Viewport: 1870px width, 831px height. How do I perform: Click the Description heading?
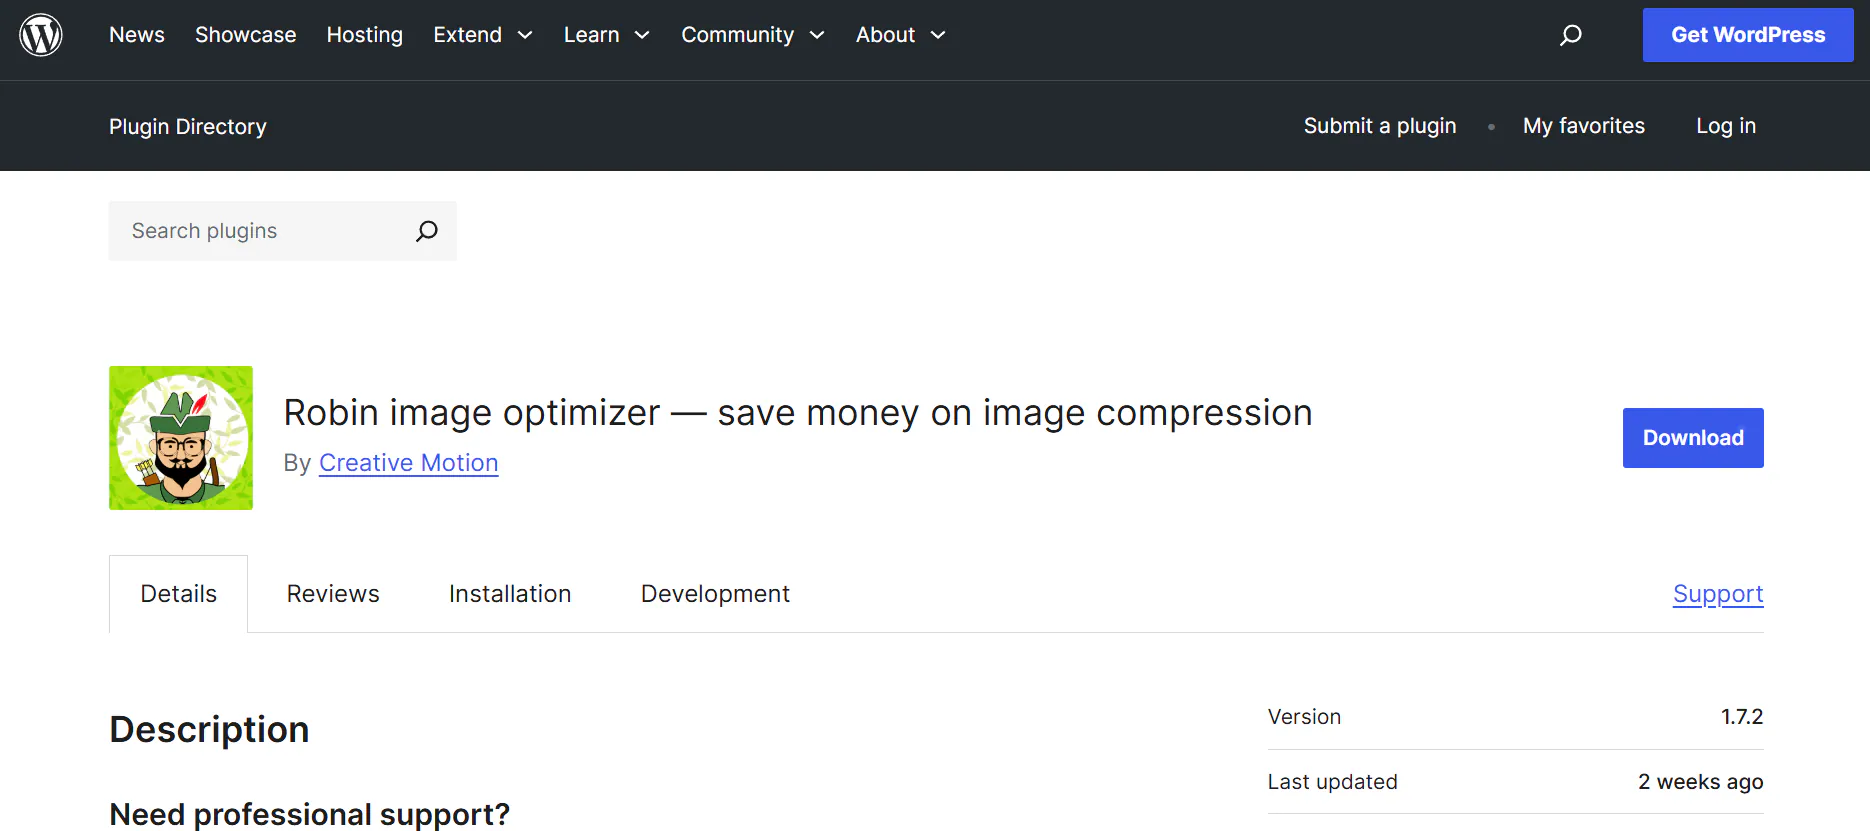coord(209,730)
